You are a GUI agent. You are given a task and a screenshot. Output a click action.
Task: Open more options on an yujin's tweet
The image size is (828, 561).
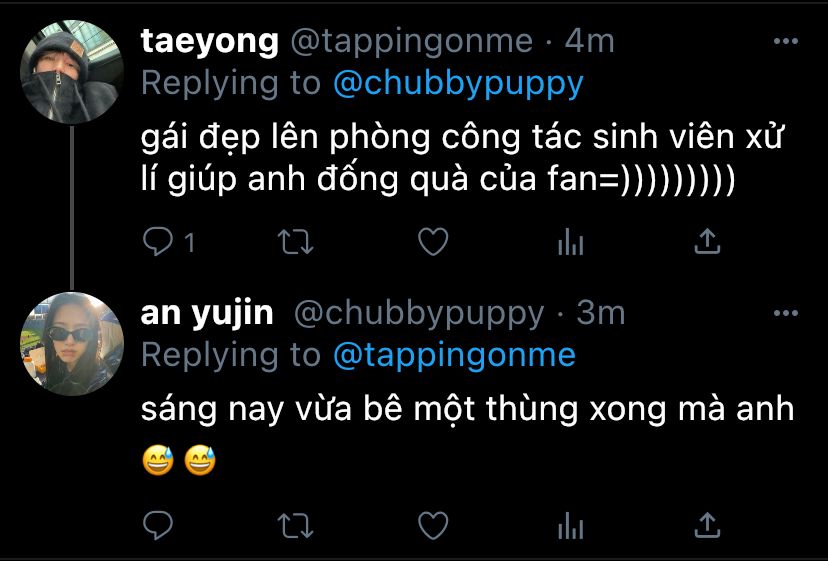[x=785, y=313]
